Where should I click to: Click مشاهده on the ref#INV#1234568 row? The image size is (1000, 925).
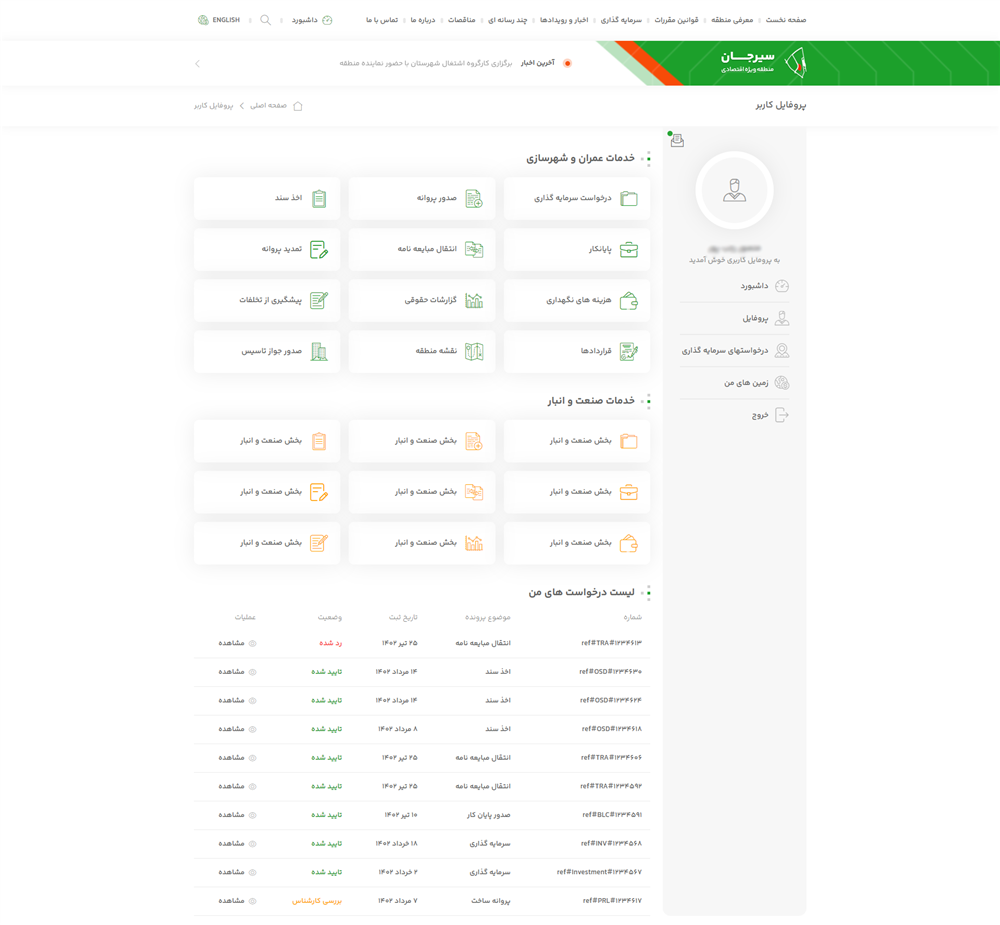click(232, 843)
